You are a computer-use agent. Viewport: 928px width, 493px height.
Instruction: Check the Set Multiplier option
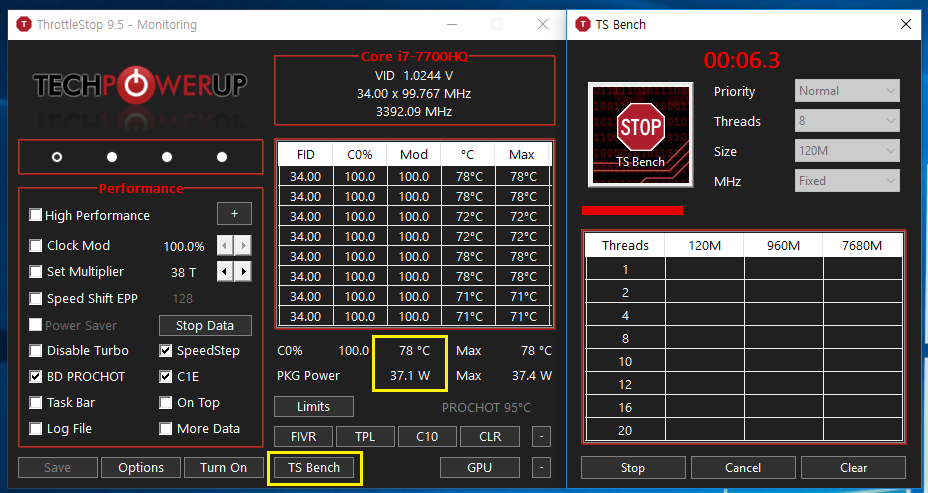(x=36, y=272)
